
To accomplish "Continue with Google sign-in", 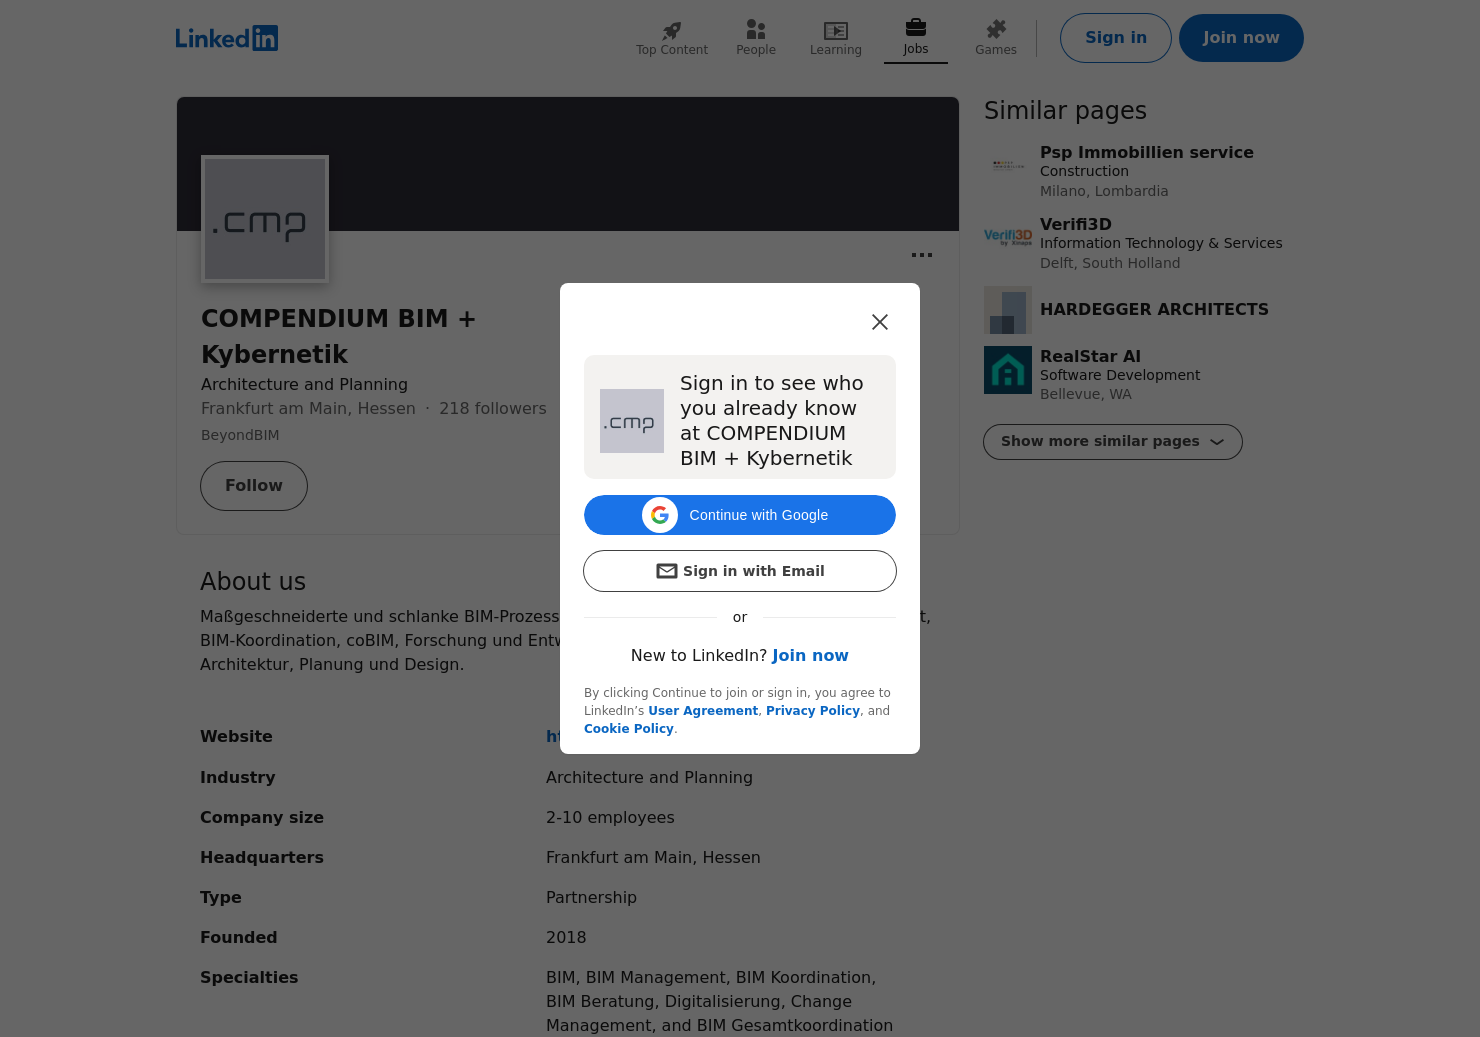I will pyautogui.click(x=740, y=515).
